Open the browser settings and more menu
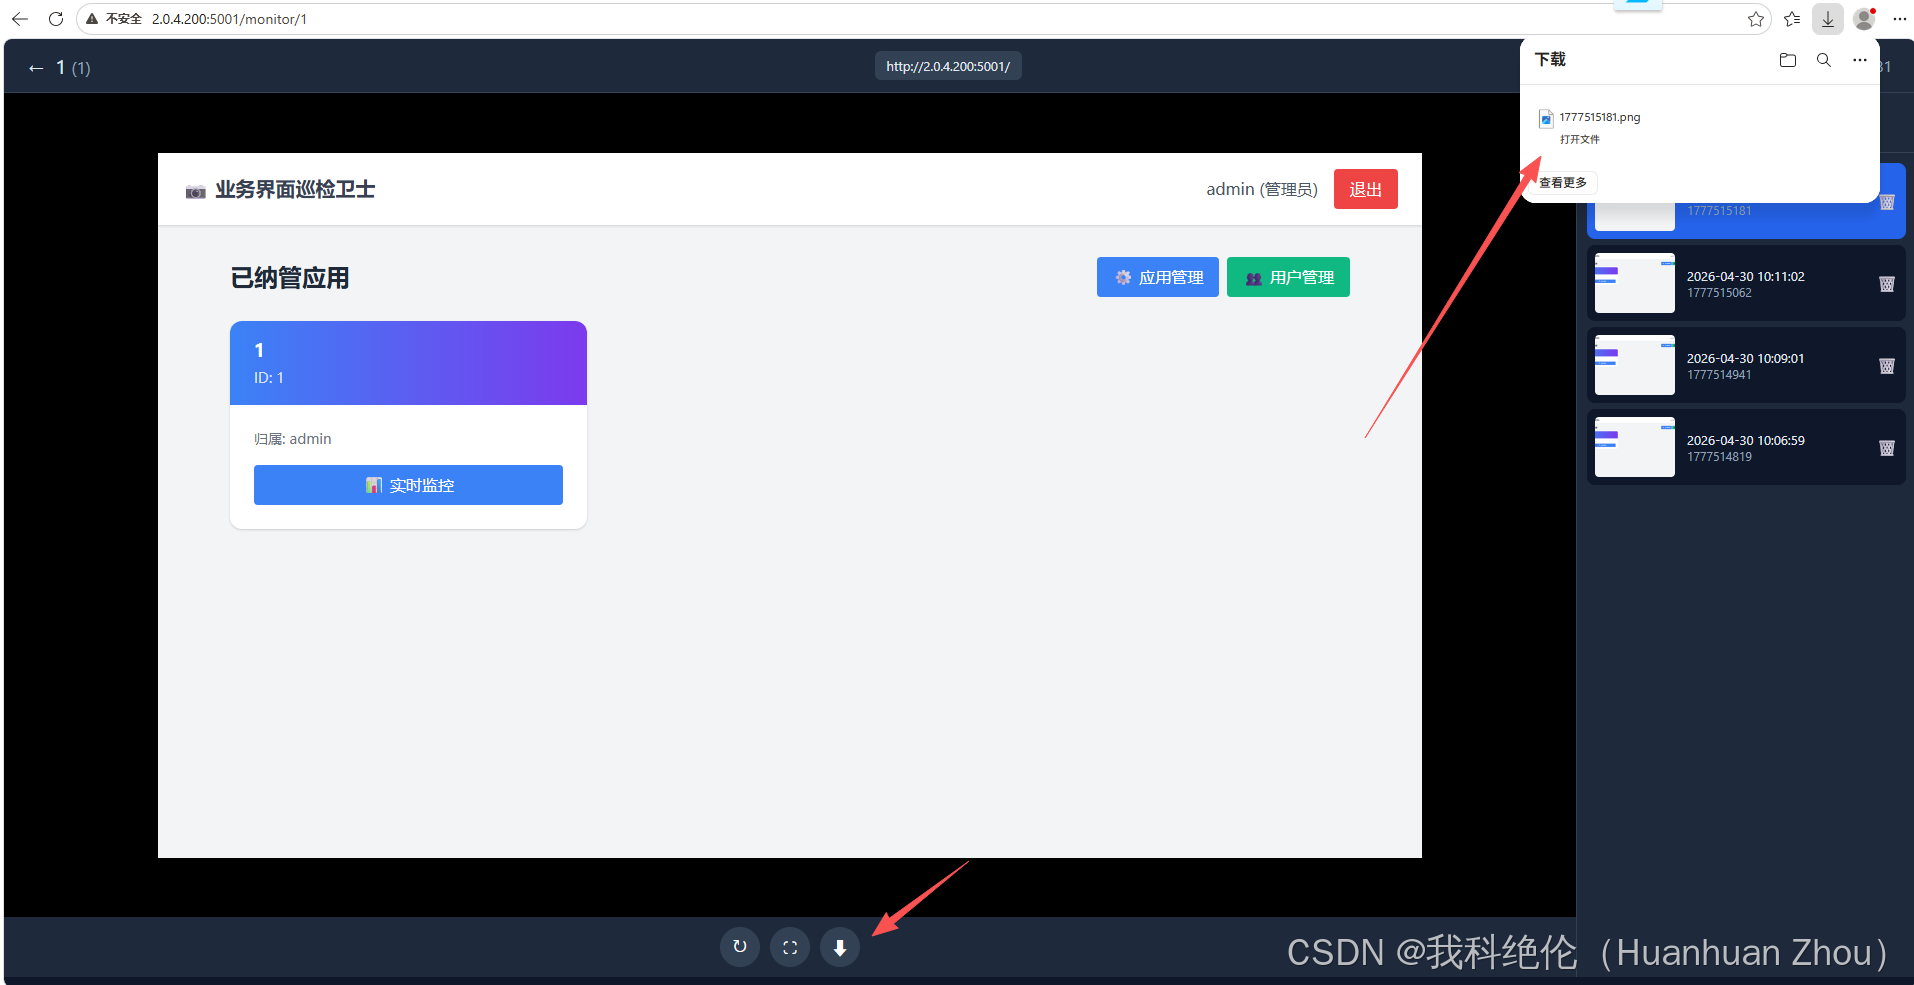 point(1900,19)
